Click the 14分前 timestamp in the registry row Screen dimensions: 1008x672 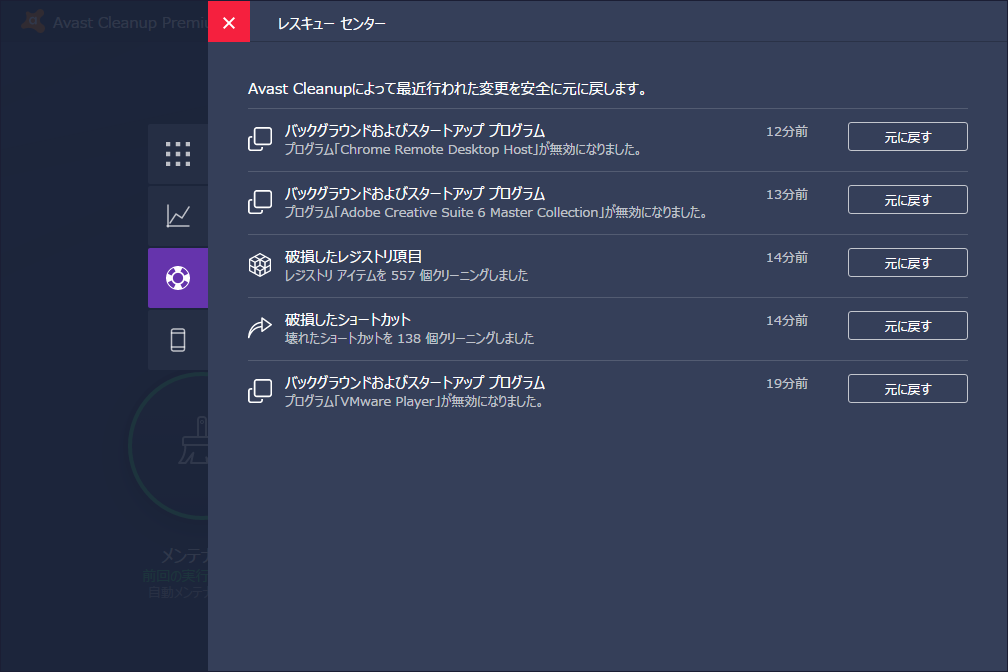pos(787,258)
